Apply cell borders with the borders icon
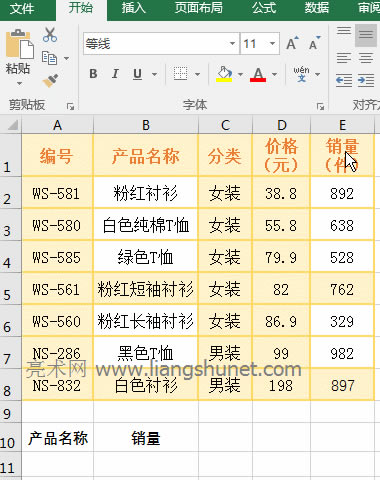 [x=181, y=74]
